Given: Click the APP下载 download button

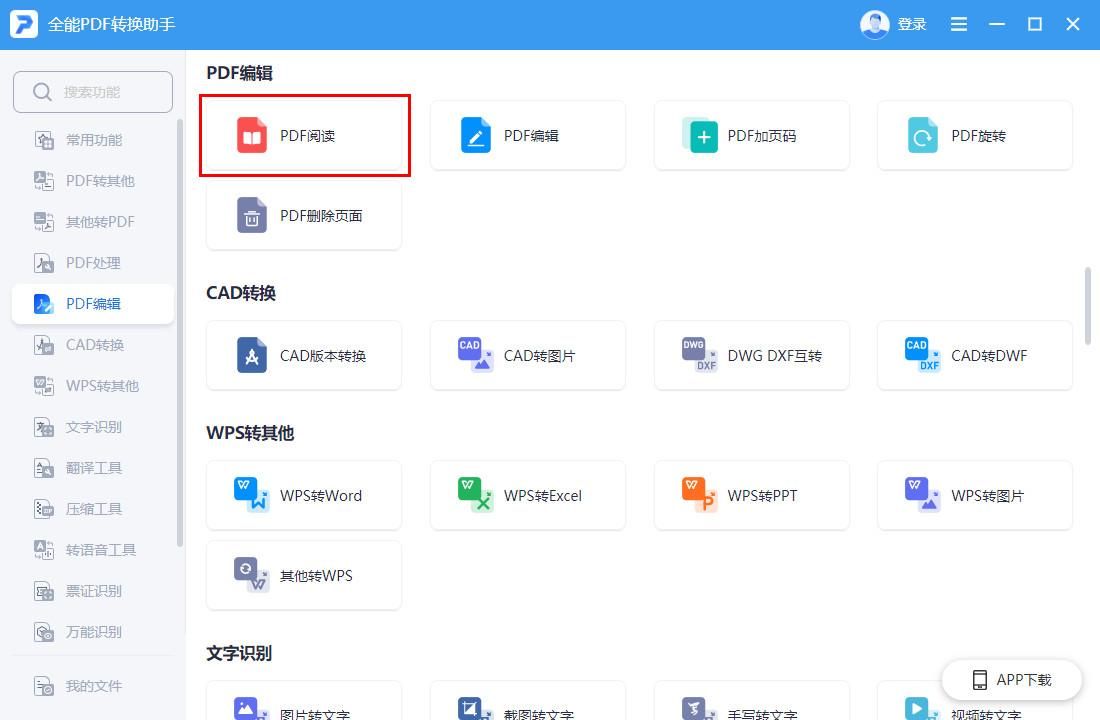Looking at the screenshot, I should [x=1012, y=679].
